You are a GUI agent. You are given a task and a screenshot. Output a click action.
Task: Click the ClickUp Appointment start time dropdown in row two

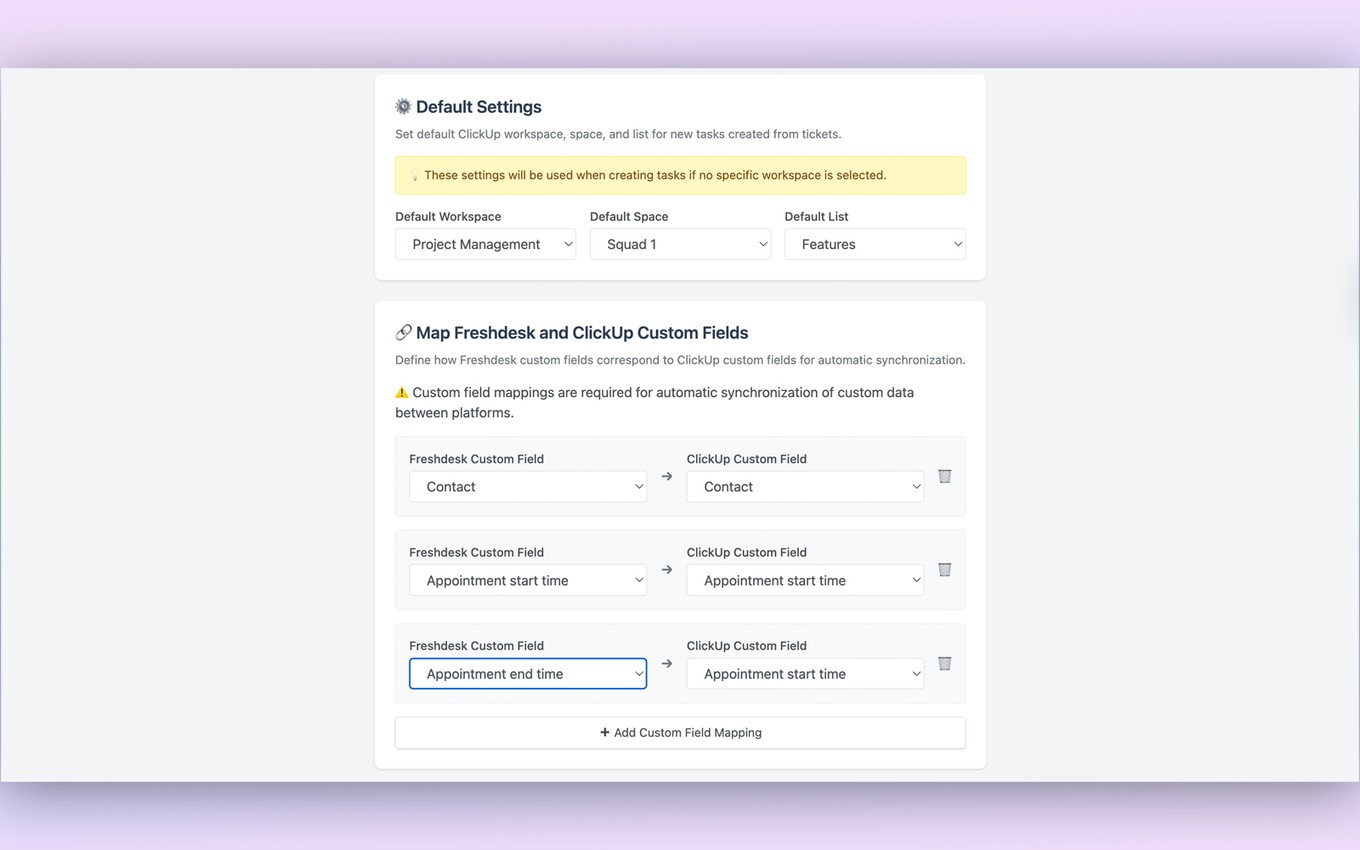pyautogui.click(x=804, y=580)
